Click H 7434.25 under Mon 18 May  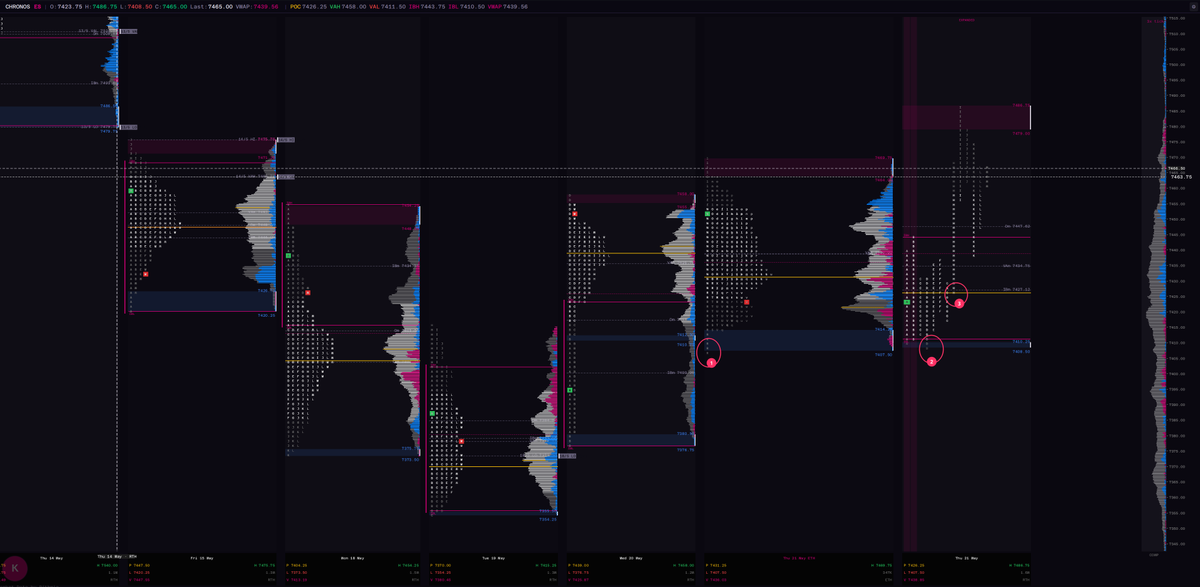coord(407,565)
